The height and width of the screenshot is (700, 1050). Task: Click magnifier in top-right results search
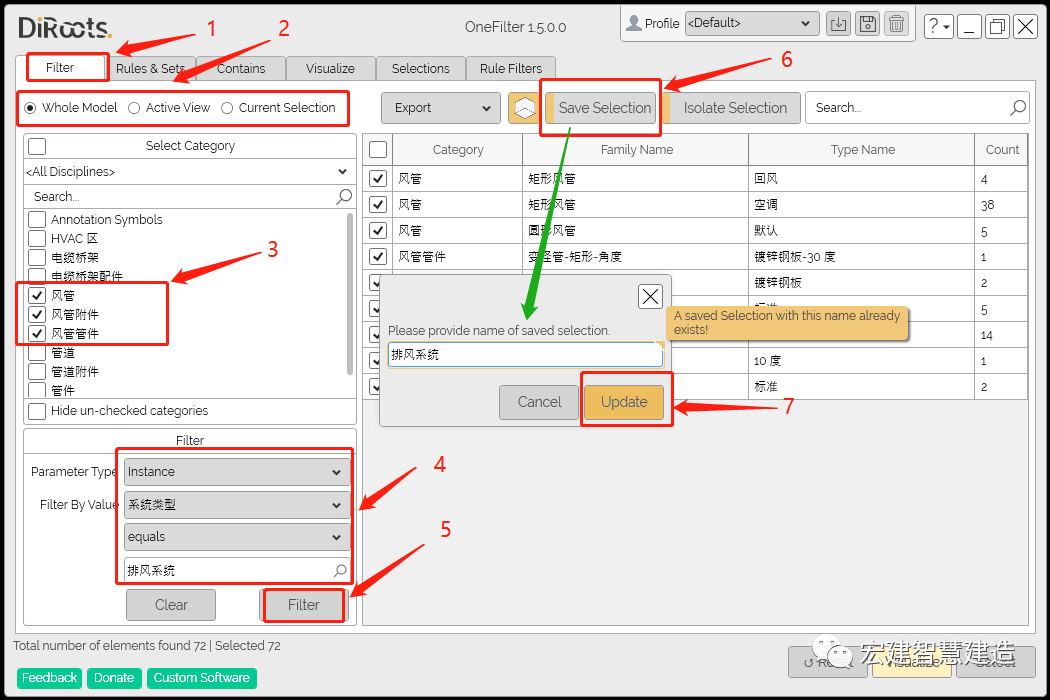click(x=1018, y=108)
